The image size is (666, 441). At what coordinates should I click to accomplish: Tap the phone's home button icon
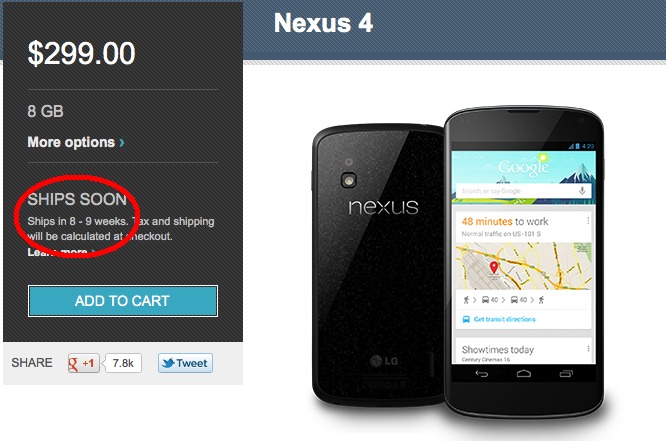[x=524, y=373]
